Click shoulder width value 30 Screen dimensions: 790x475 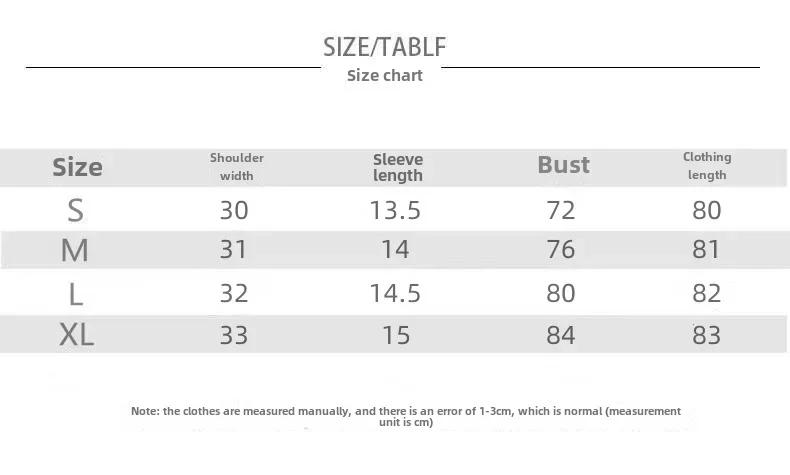pyautogui.click(x=234, y=210)
